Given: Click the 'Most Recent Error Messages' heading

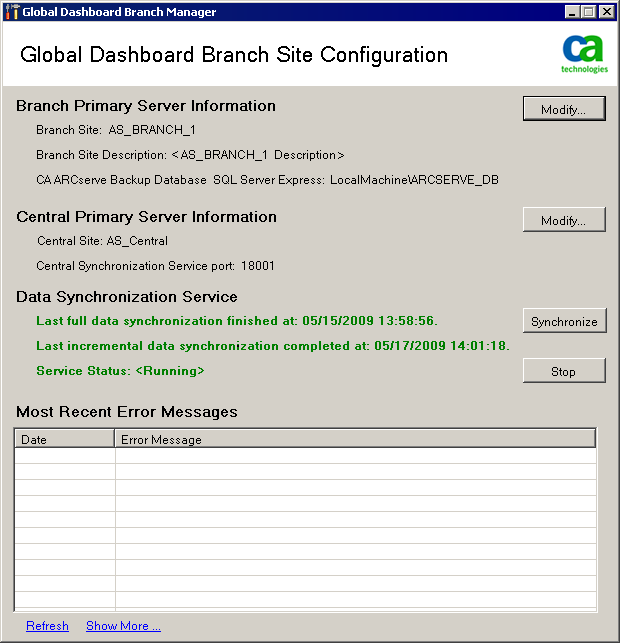Looking at the screenshot, I should 127,412.
